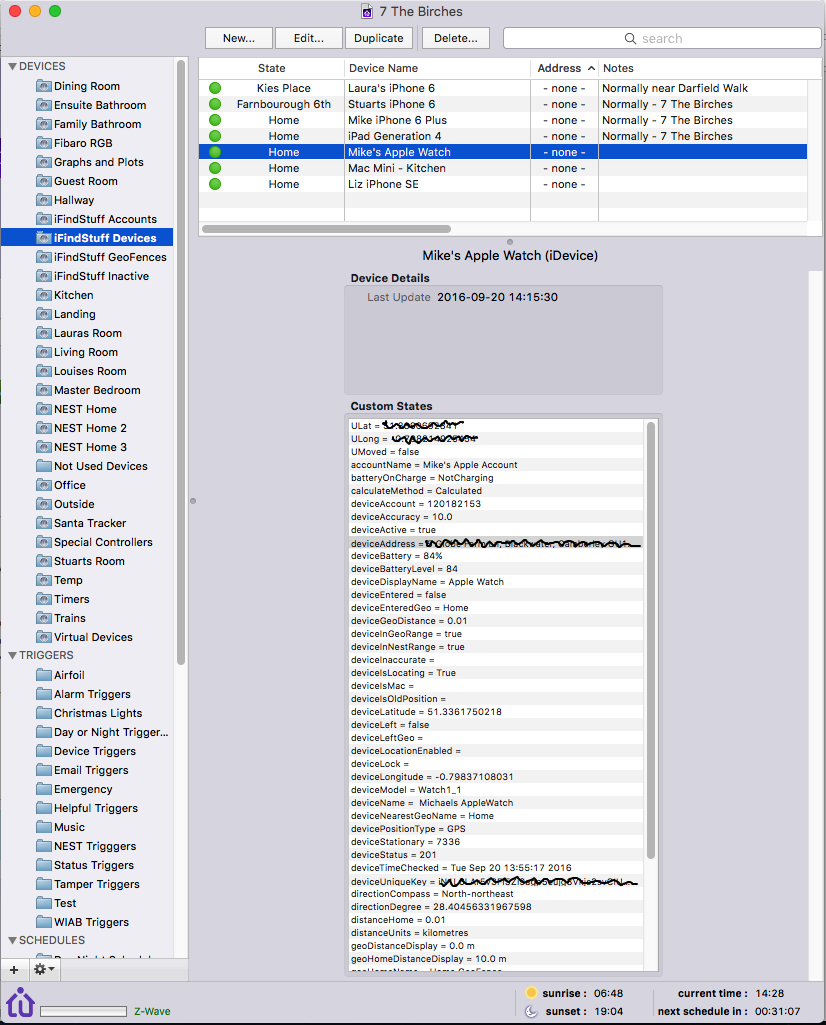
Task: Click the Edit... button
Action: (x=308, y=38)
